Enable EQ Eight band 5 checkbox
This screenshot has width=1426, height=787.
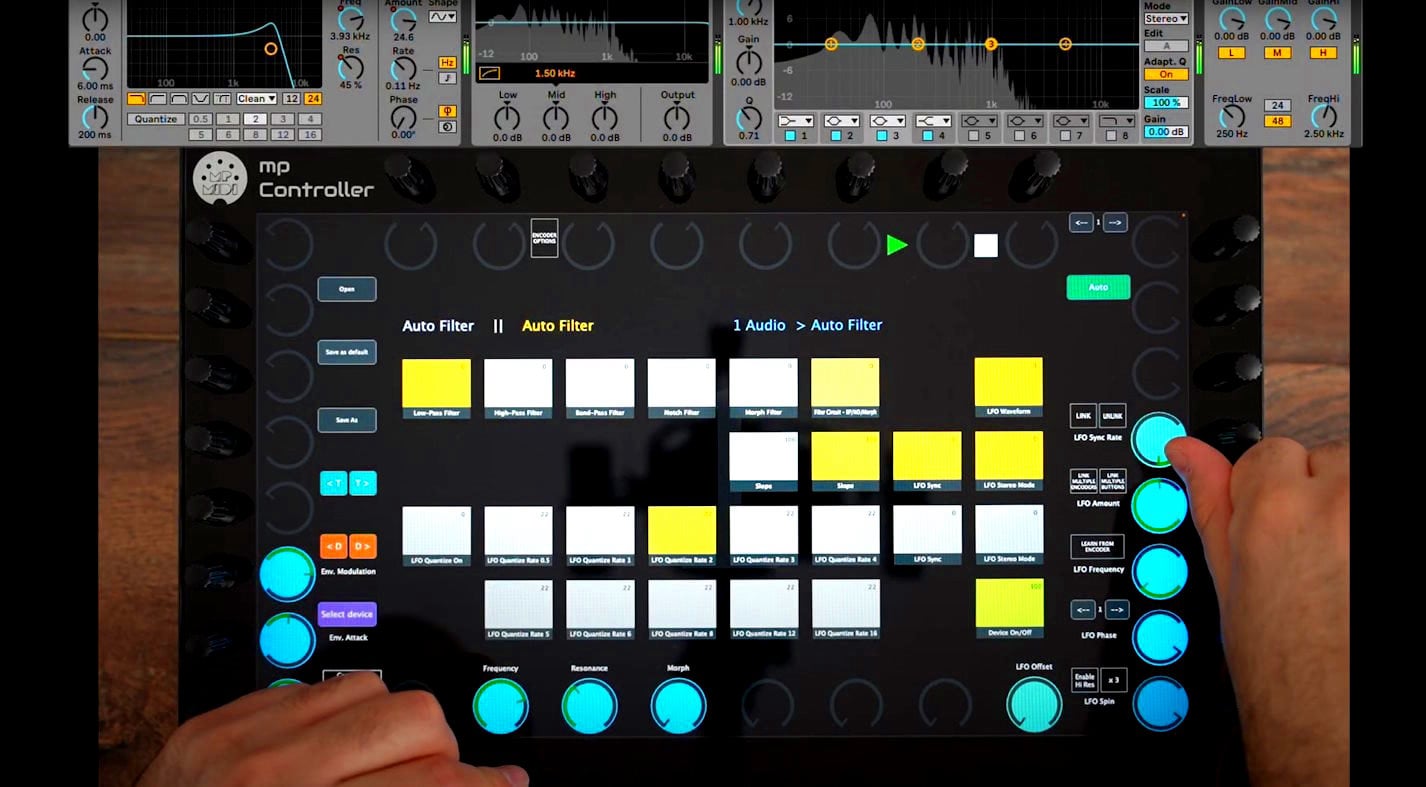click(973, 136)
